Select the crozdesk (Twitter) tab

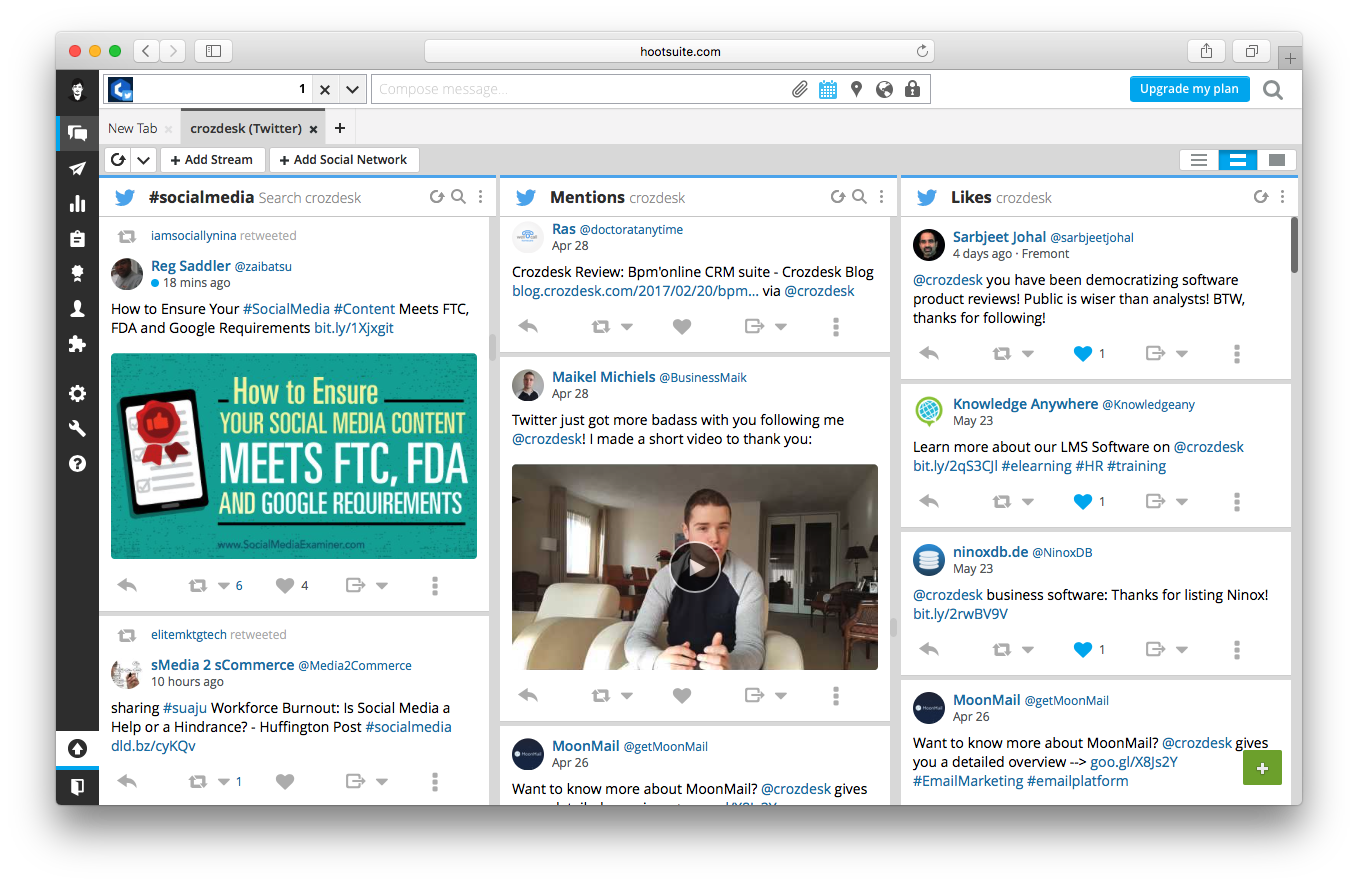tap(246, 128)
